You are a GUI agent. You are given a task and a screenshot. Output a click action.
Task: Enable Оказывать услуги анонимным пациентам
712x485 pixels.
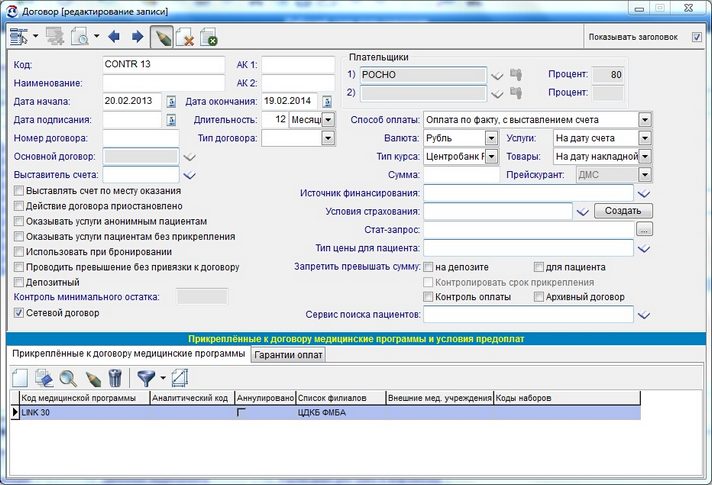(19, 222)
